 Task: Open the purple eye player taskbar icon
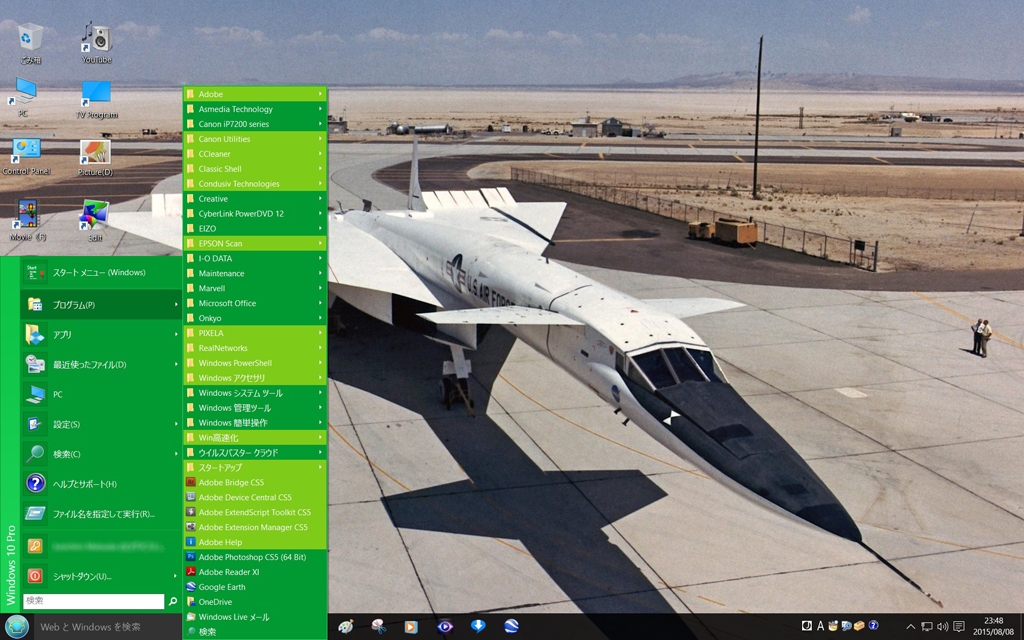pos(445,627)
